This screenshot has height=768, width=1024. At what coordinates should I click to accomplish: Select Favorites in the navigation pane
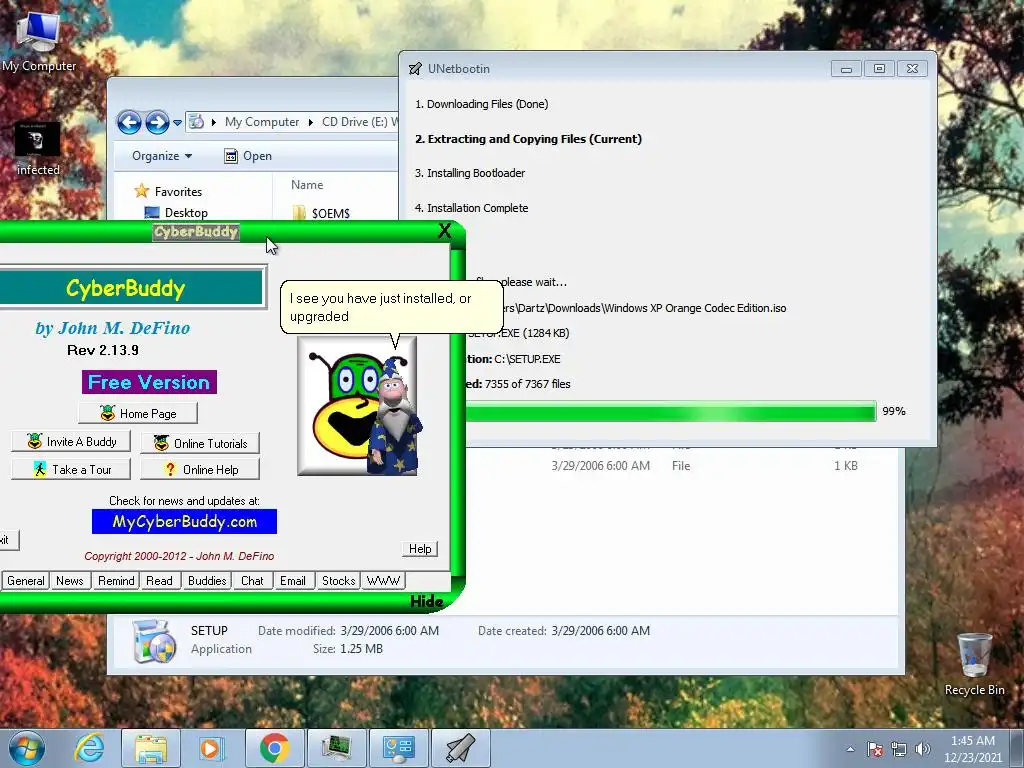tap(168, 191)
